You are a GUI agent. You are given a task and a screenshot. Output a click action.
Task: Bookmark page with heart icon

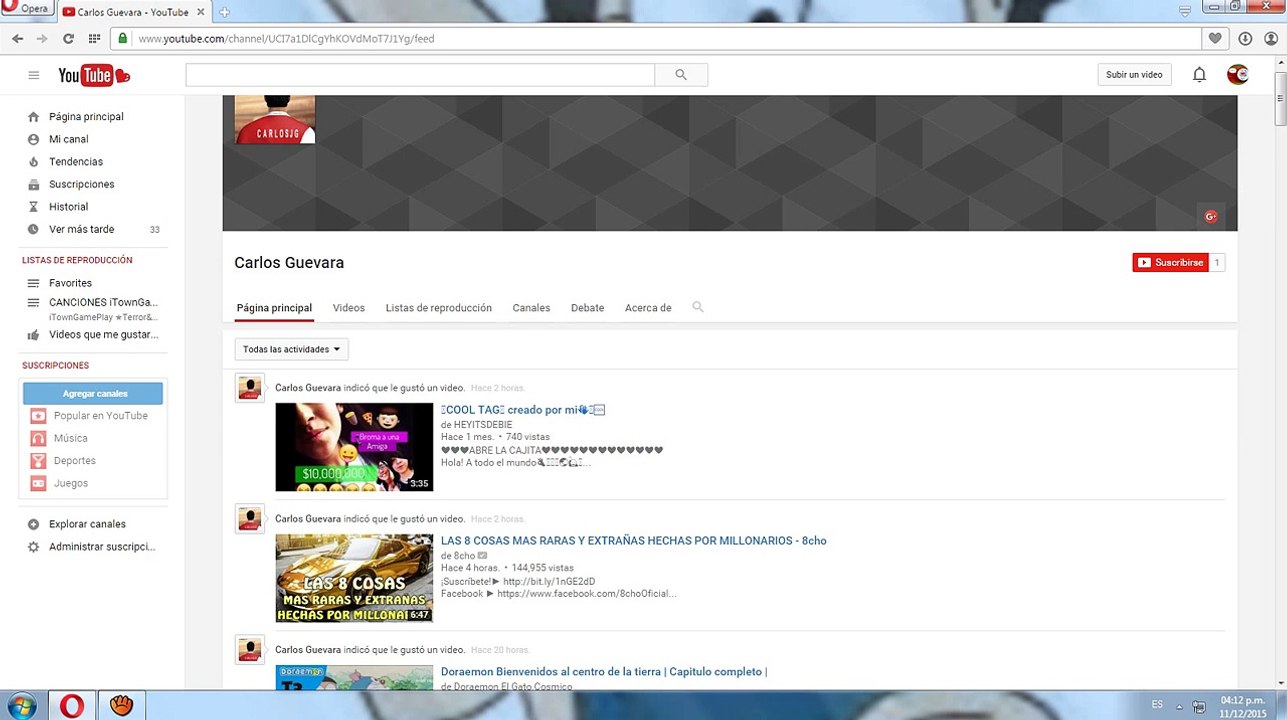click(1215, 39)
